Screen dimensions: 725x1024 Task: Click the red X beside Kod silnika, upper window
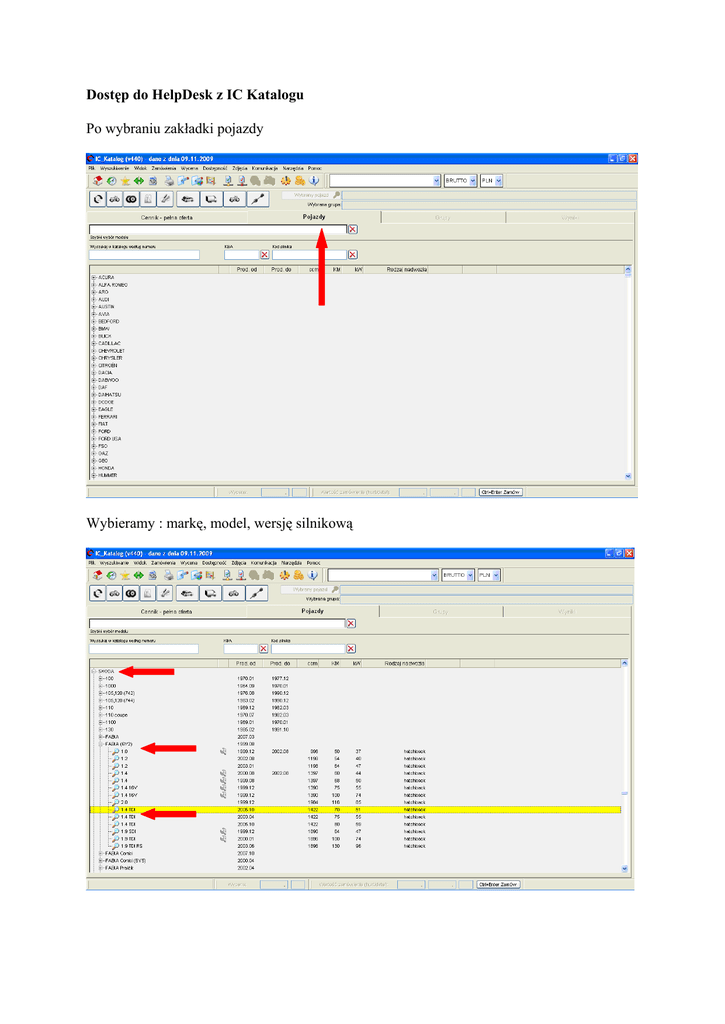click(352, 254)
